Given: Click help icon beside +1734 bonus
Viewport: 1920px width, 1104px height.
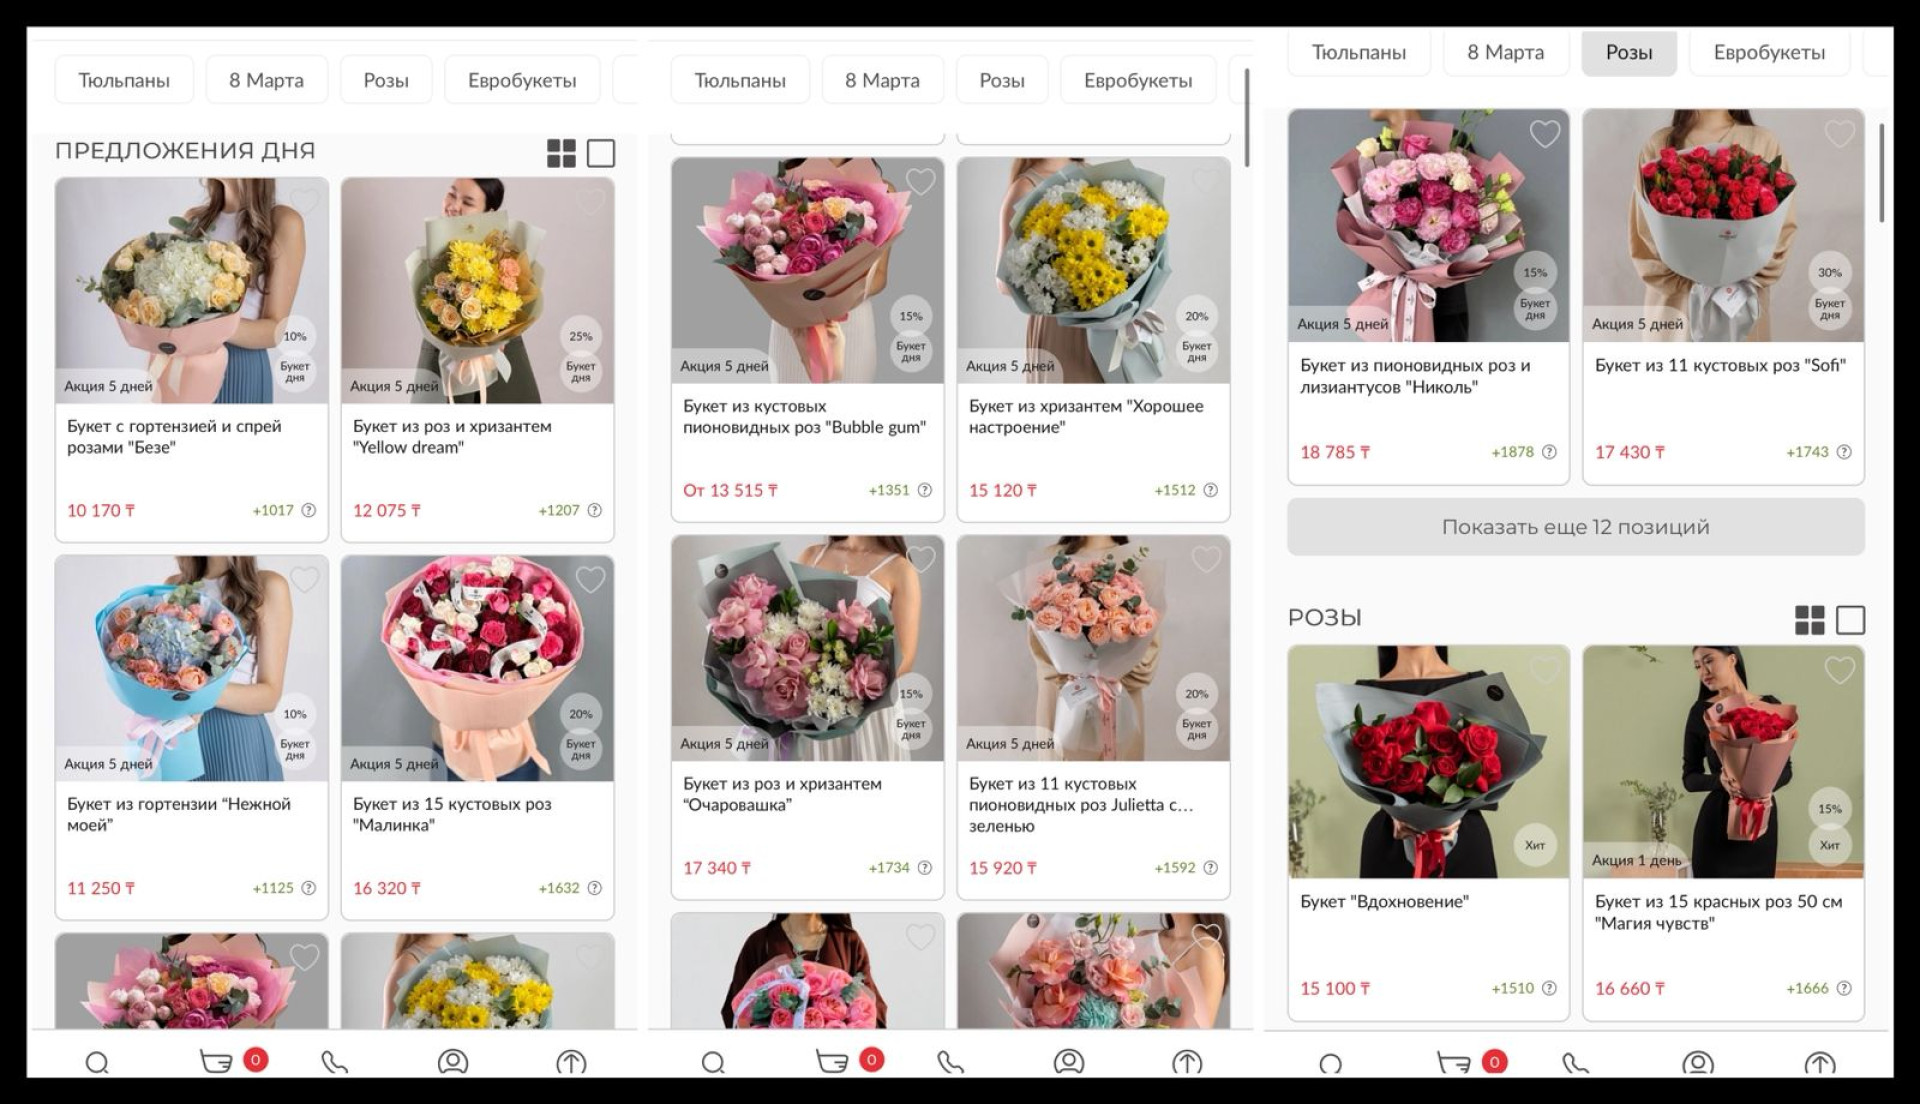Looking at the screenshot, I should click(925, 868).
